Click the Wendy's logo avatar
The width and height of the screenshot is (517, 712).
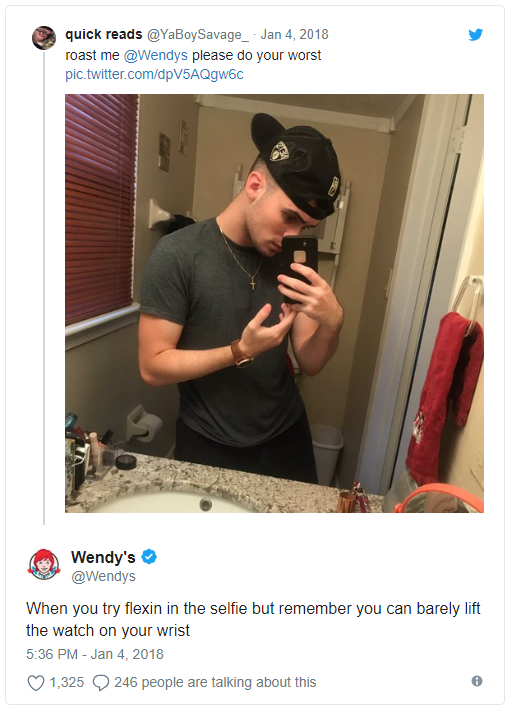[x=44, y=565]
